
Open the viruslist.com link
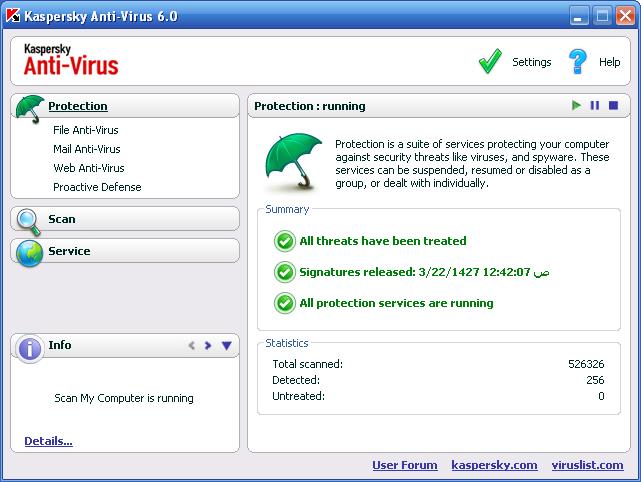tap(587, 465)
